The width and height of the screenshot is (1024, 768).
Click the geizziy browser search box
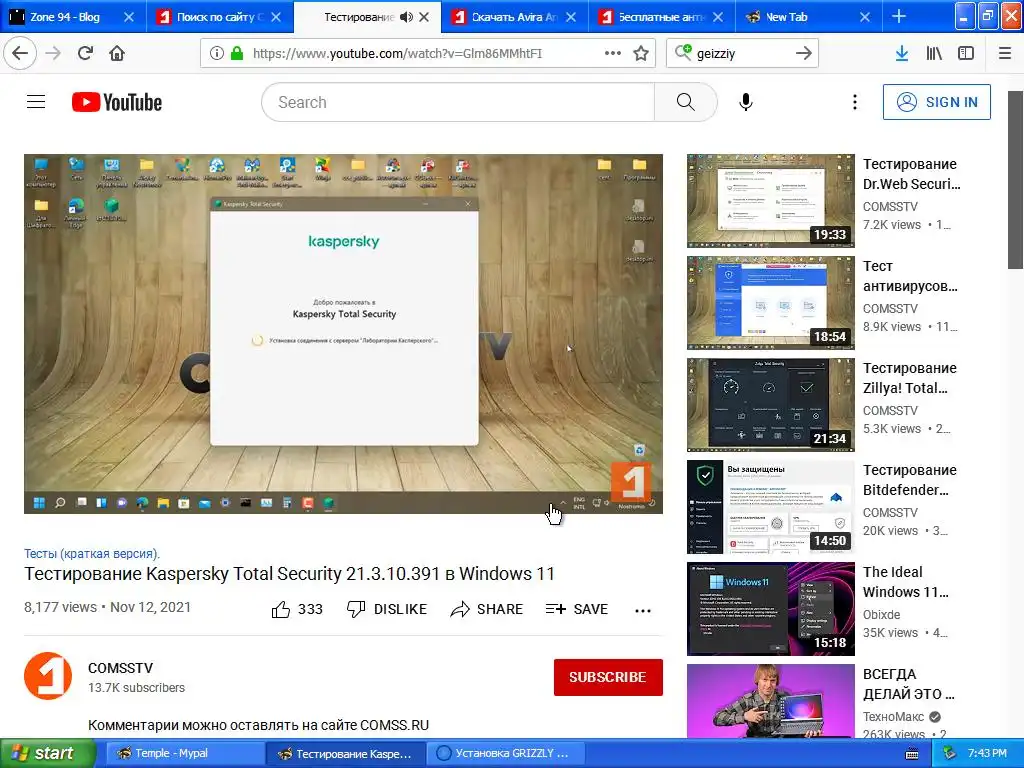click(x=743, y=54)
